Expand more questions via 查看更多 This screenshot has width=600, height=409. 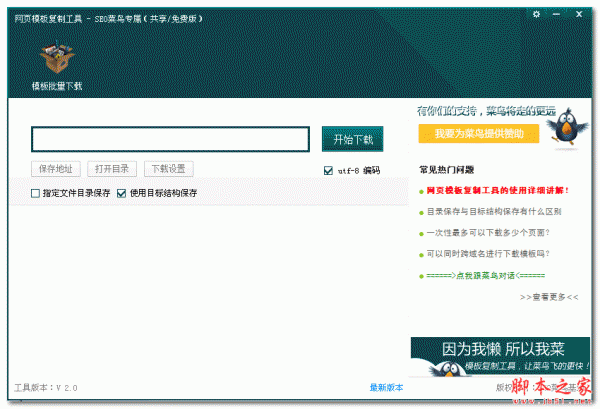(x=549, y=297)
